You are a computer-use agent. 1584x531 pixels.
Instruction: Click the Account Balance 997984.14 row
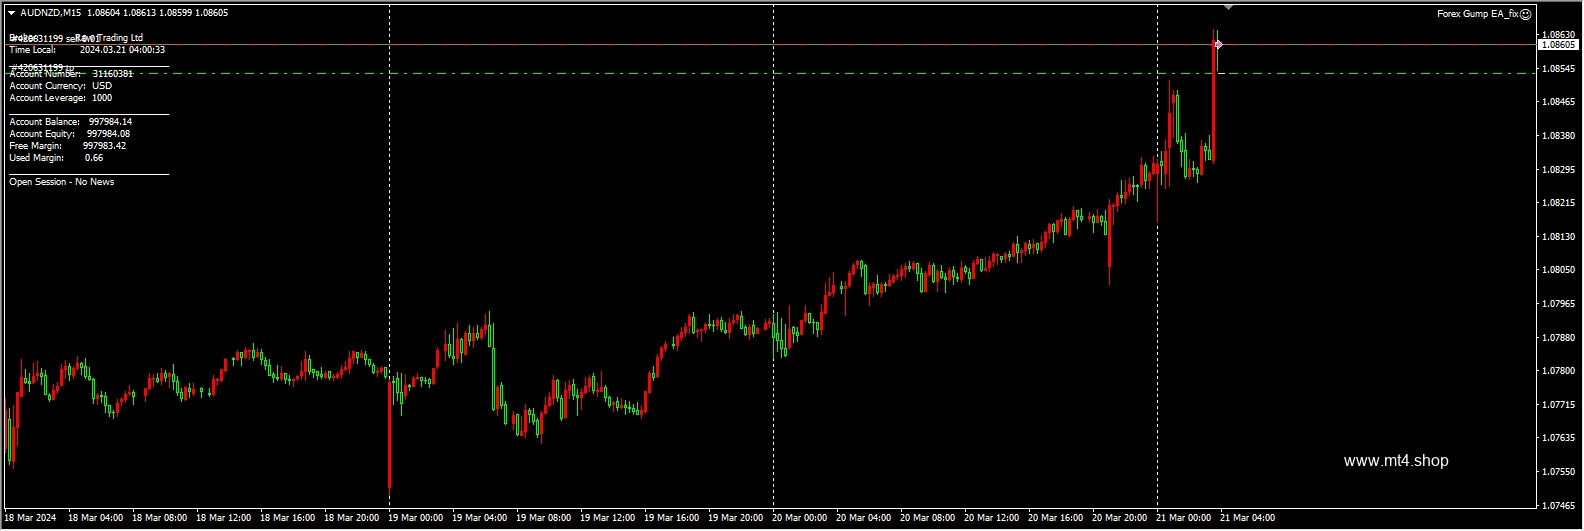[x=71, y=122]
